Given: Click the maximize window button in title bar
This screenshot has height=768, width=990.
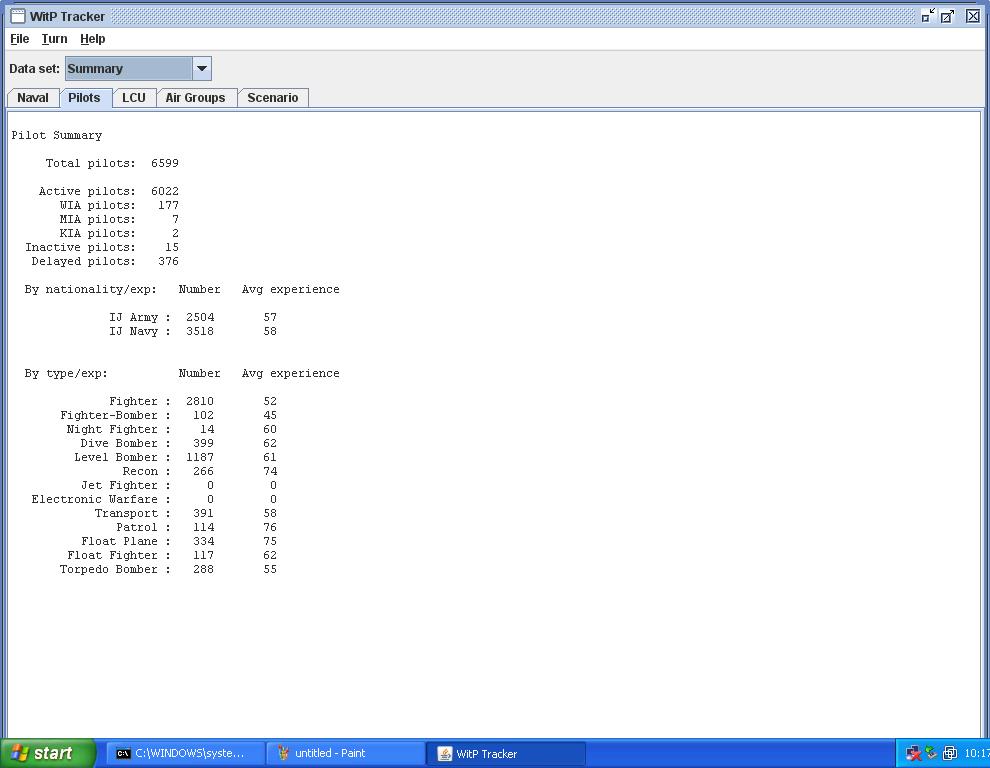Looking at the screenshot, I should point(948,16).
